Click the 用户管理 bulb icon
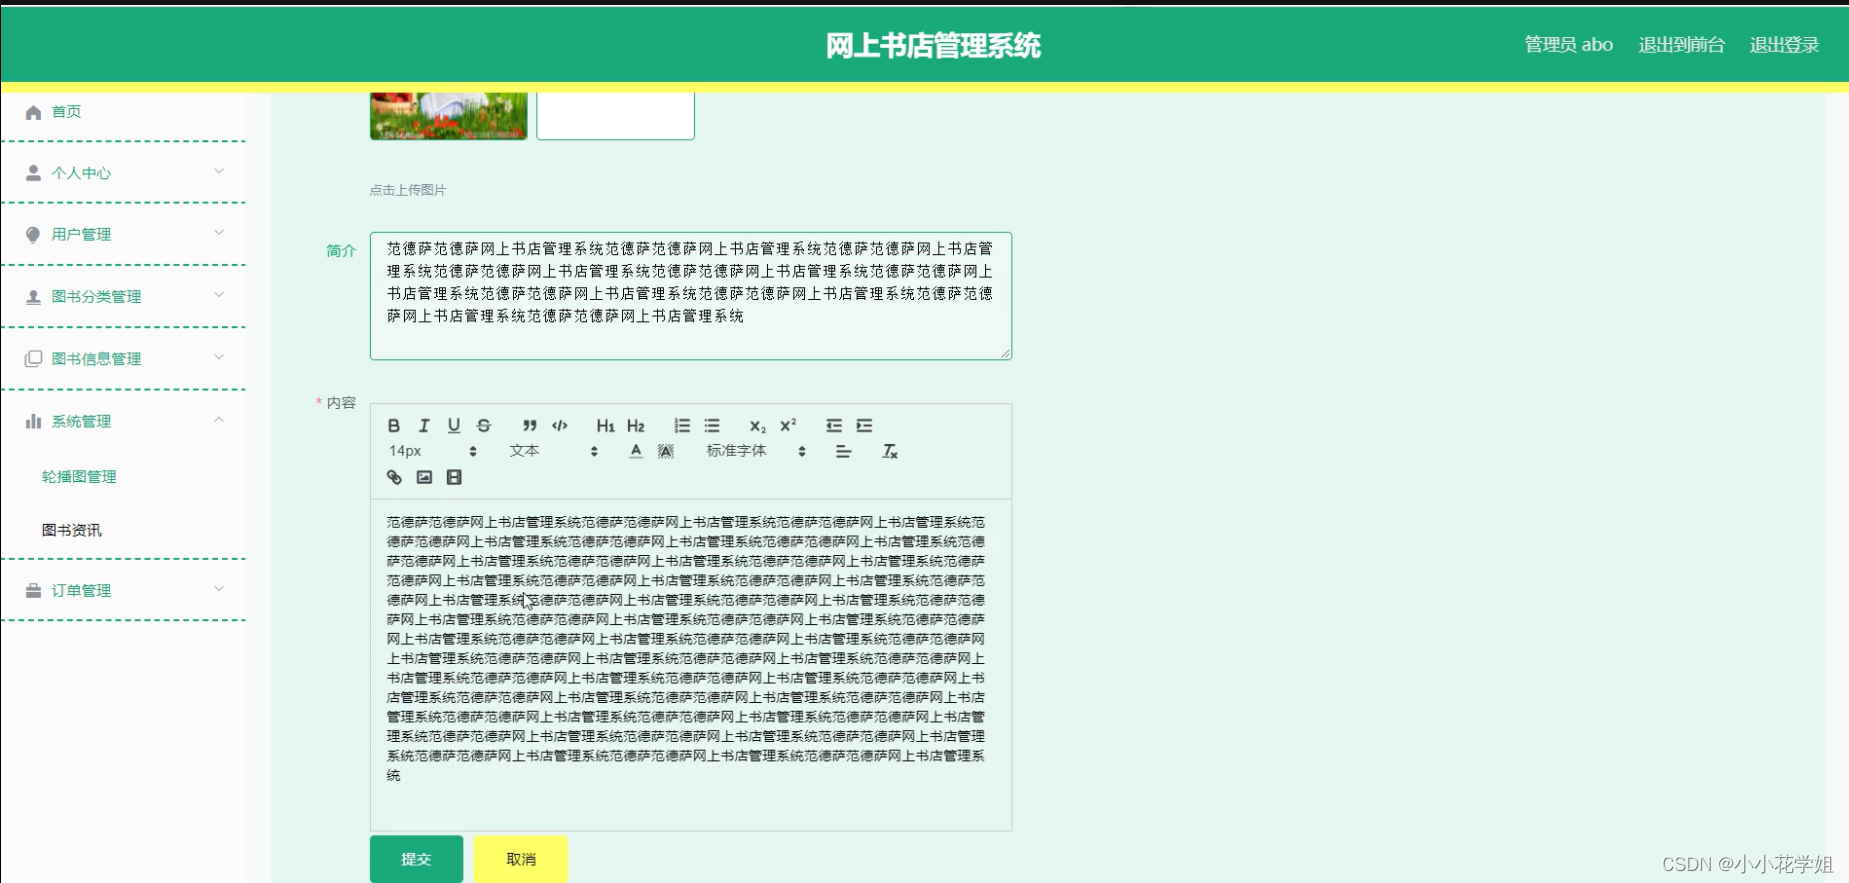This screenshot has width=1849, height=883. click(33, 234)
